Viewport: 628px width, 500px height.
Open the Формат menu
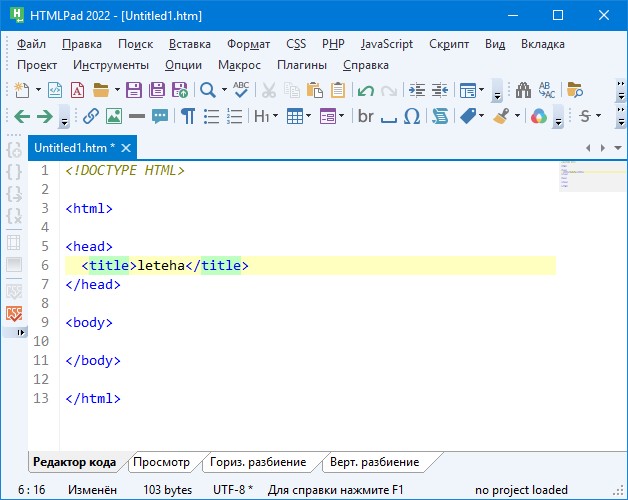pos(248,44)
